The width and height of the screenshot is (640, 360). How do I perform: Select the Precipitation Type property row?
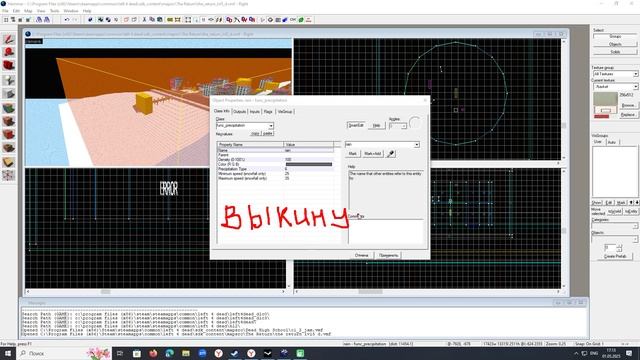pos(276,169)
